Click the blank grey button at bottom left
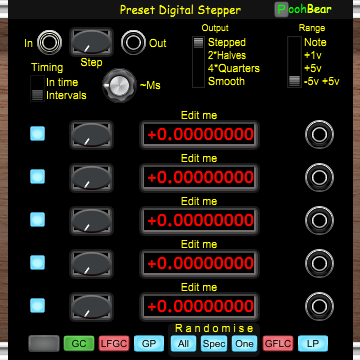 (44, 344)
